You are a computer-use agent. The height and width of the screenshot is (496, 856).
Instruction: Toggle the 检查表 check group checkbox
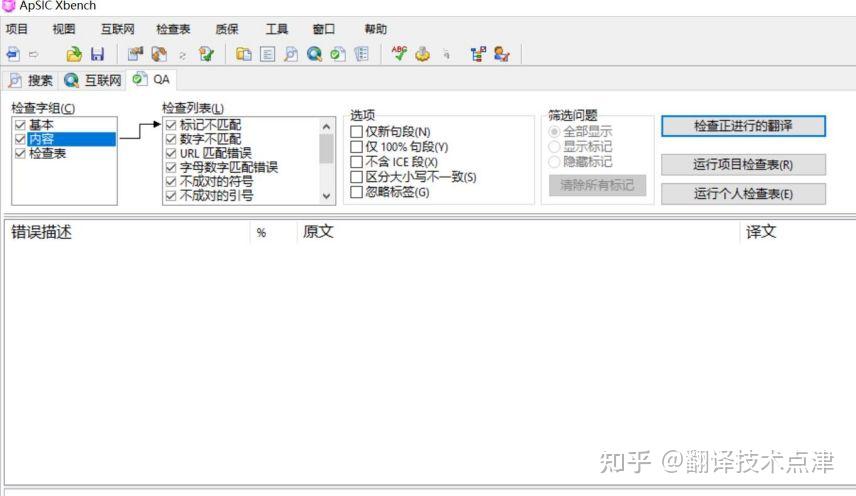point(20,153)
